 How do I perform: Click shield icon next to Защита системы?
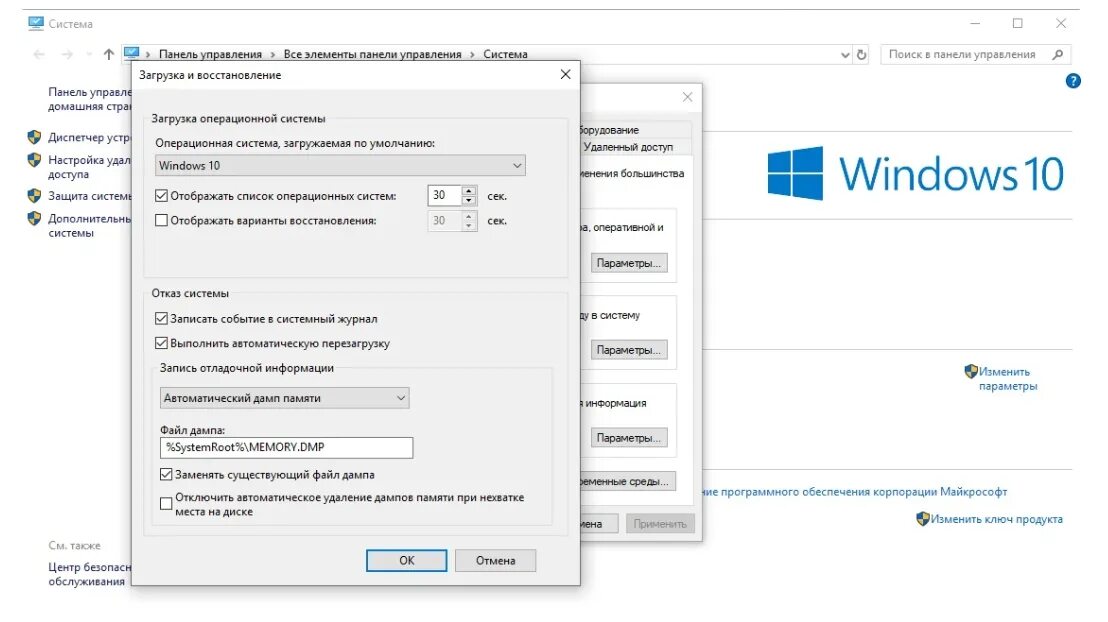pyautogui.click(x=34, y=195)
